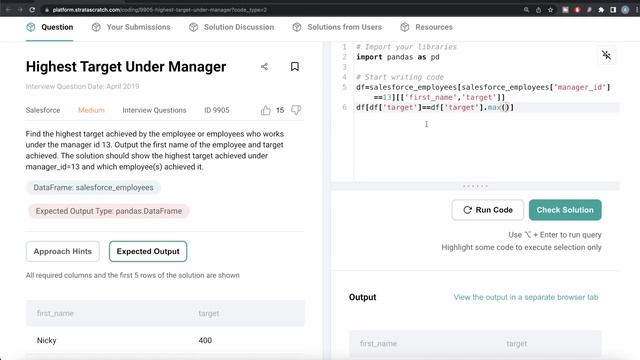Viewport: 640px width, 360px height.
Task: Click DataFrame: salesforce_employees tag
Action: (93, 188)
